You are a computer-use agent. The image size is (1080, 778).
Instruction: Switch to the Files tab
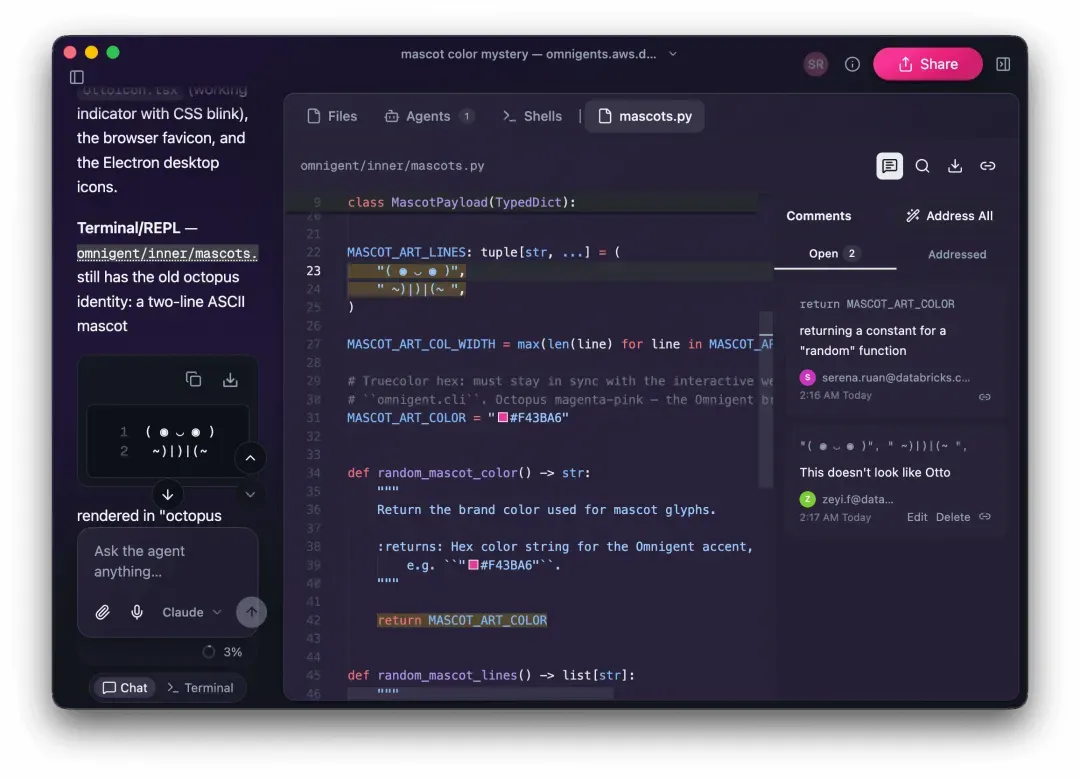(333, 116)
